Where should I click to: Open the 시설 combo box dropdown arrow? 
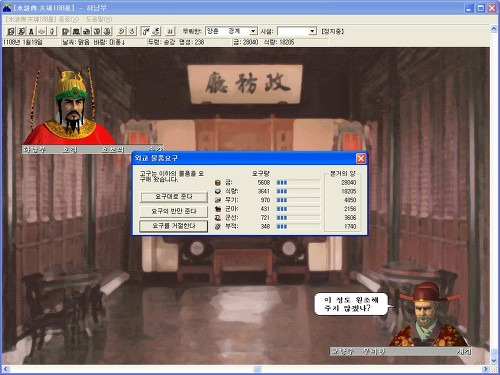[312, 31]
